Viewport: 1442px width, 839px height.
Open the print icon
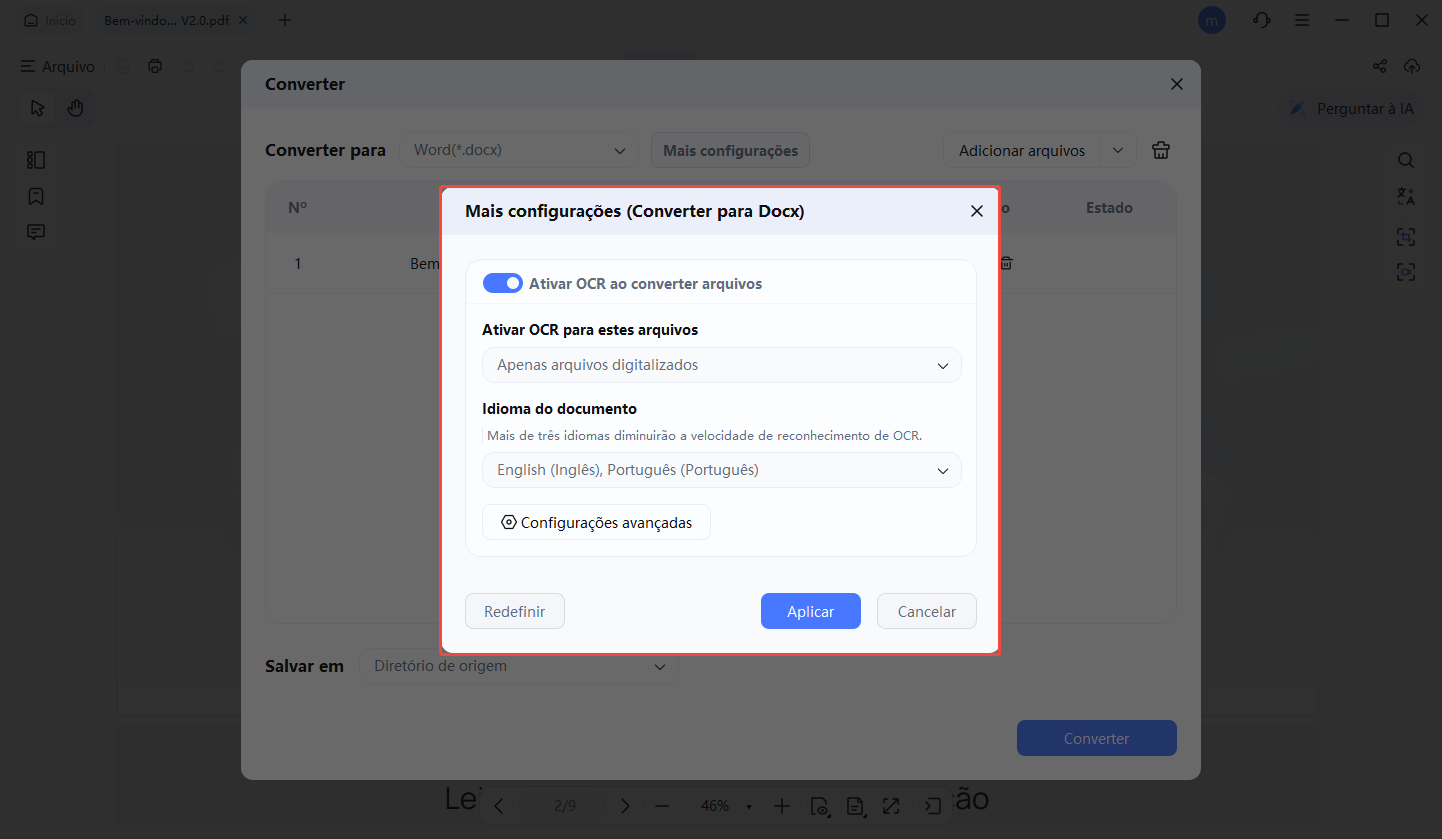pos(155,66)
